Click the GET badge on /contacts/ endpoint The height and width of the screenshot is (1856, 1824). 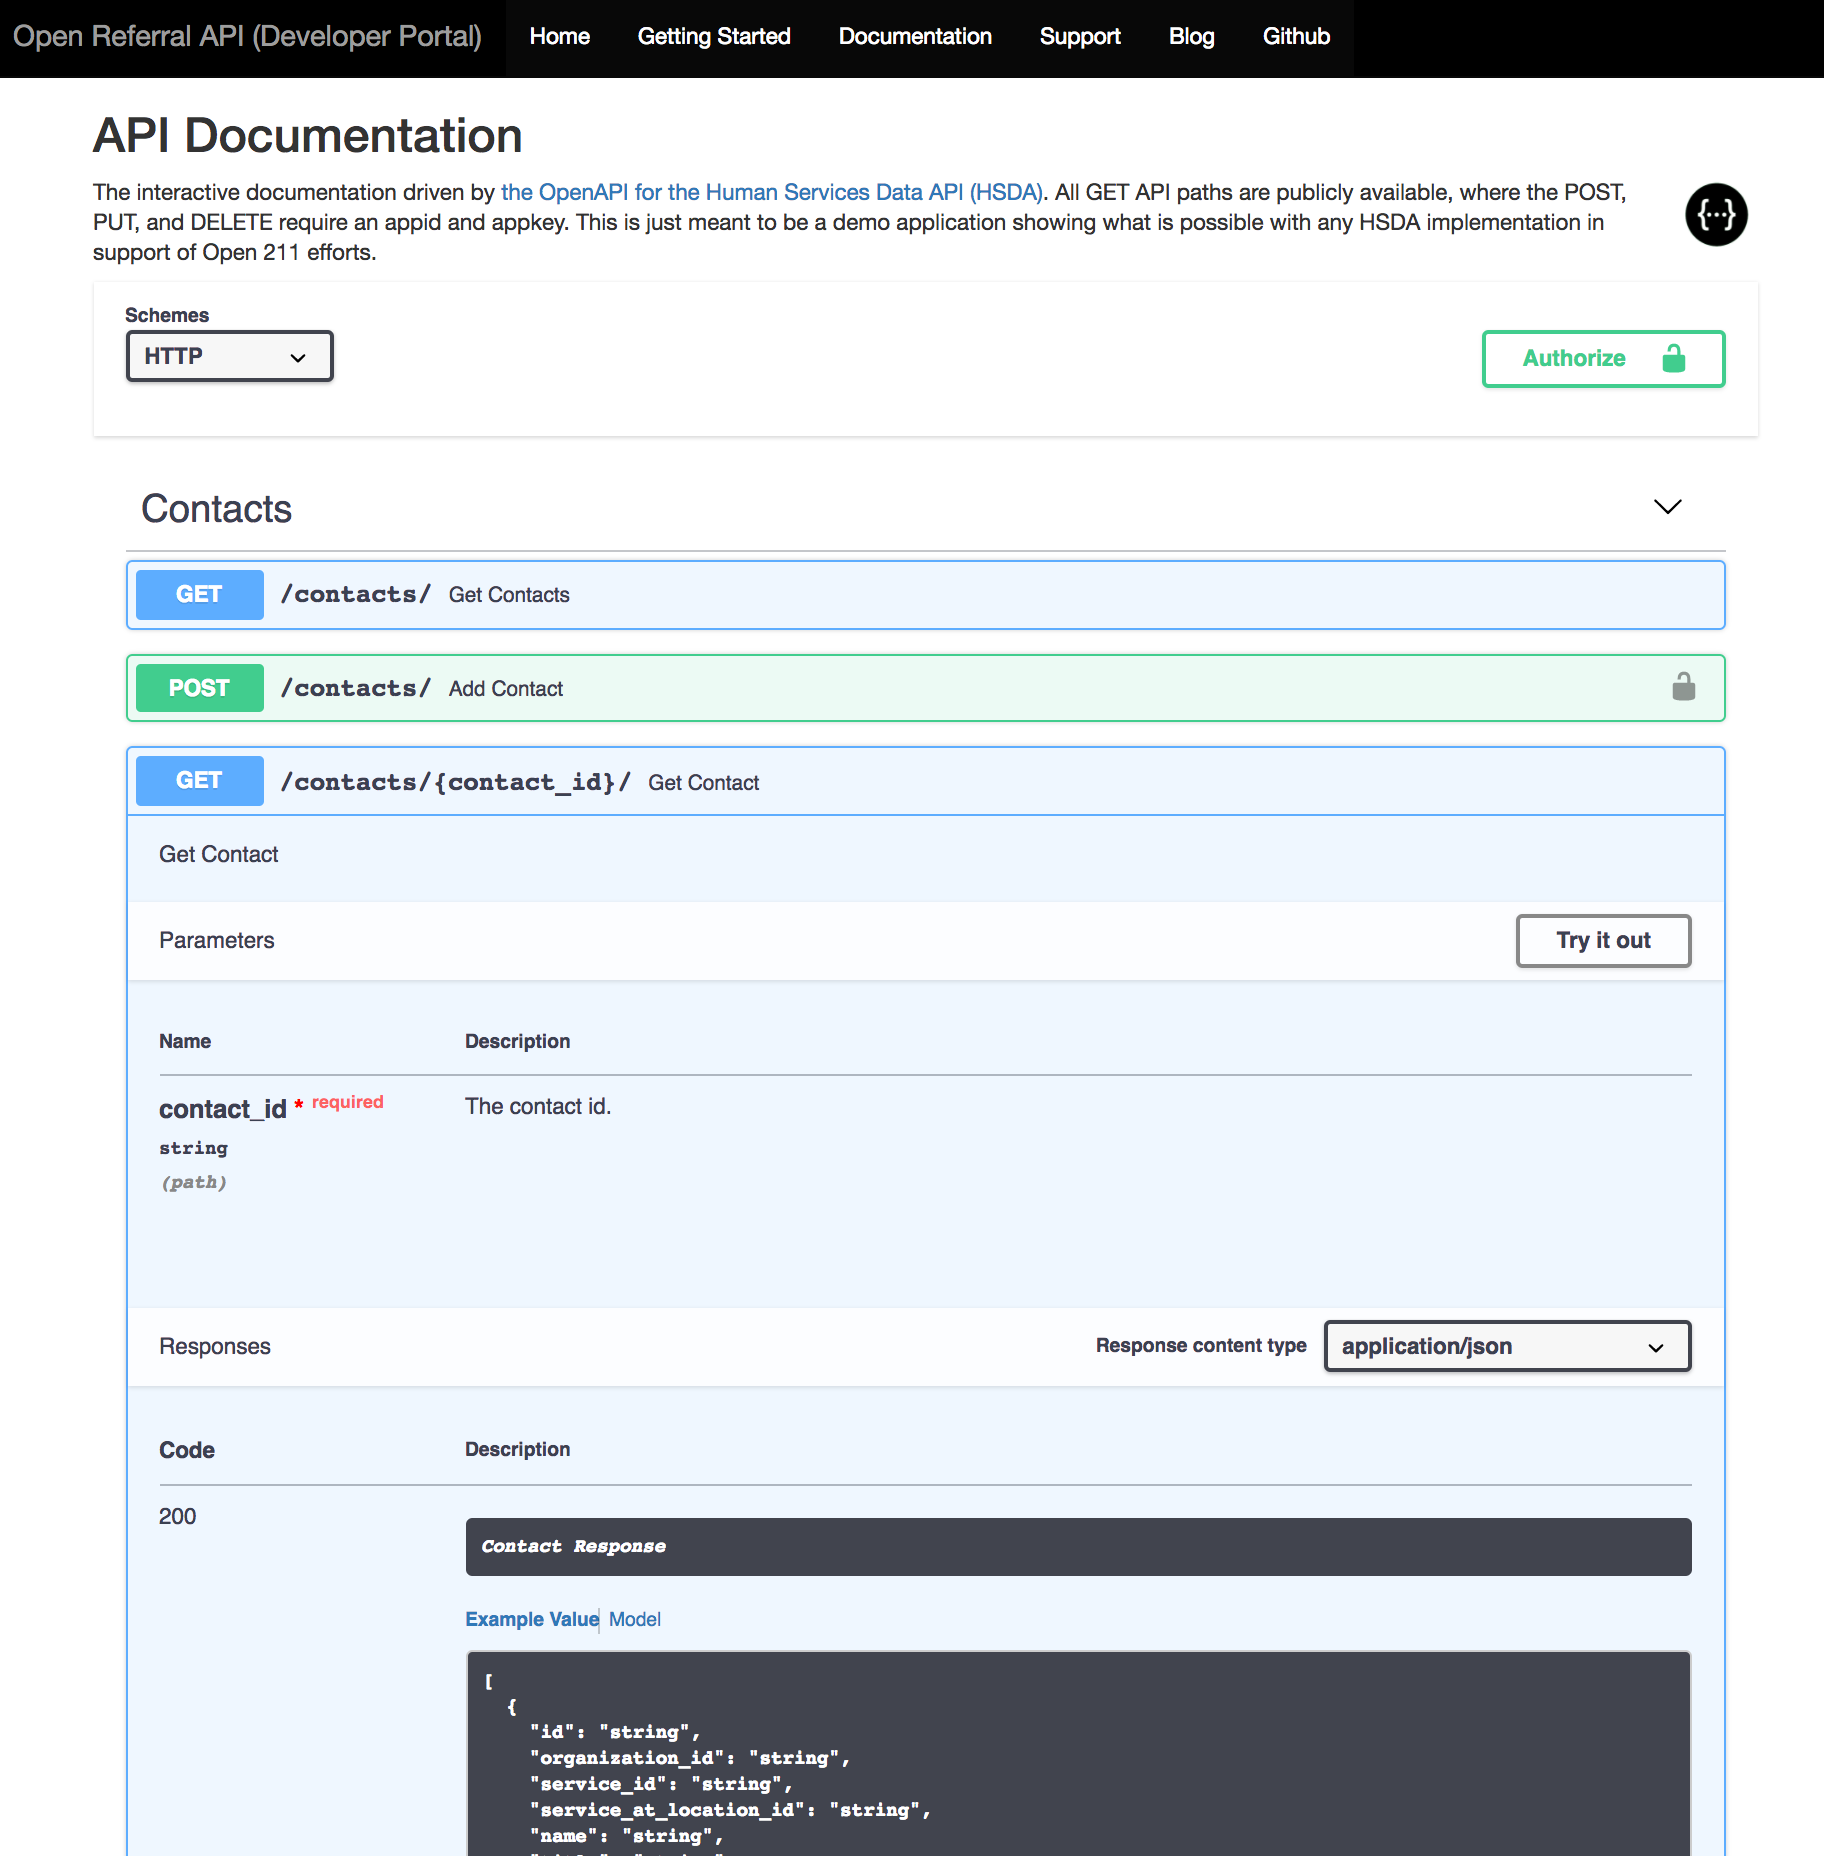coord(199,594)
